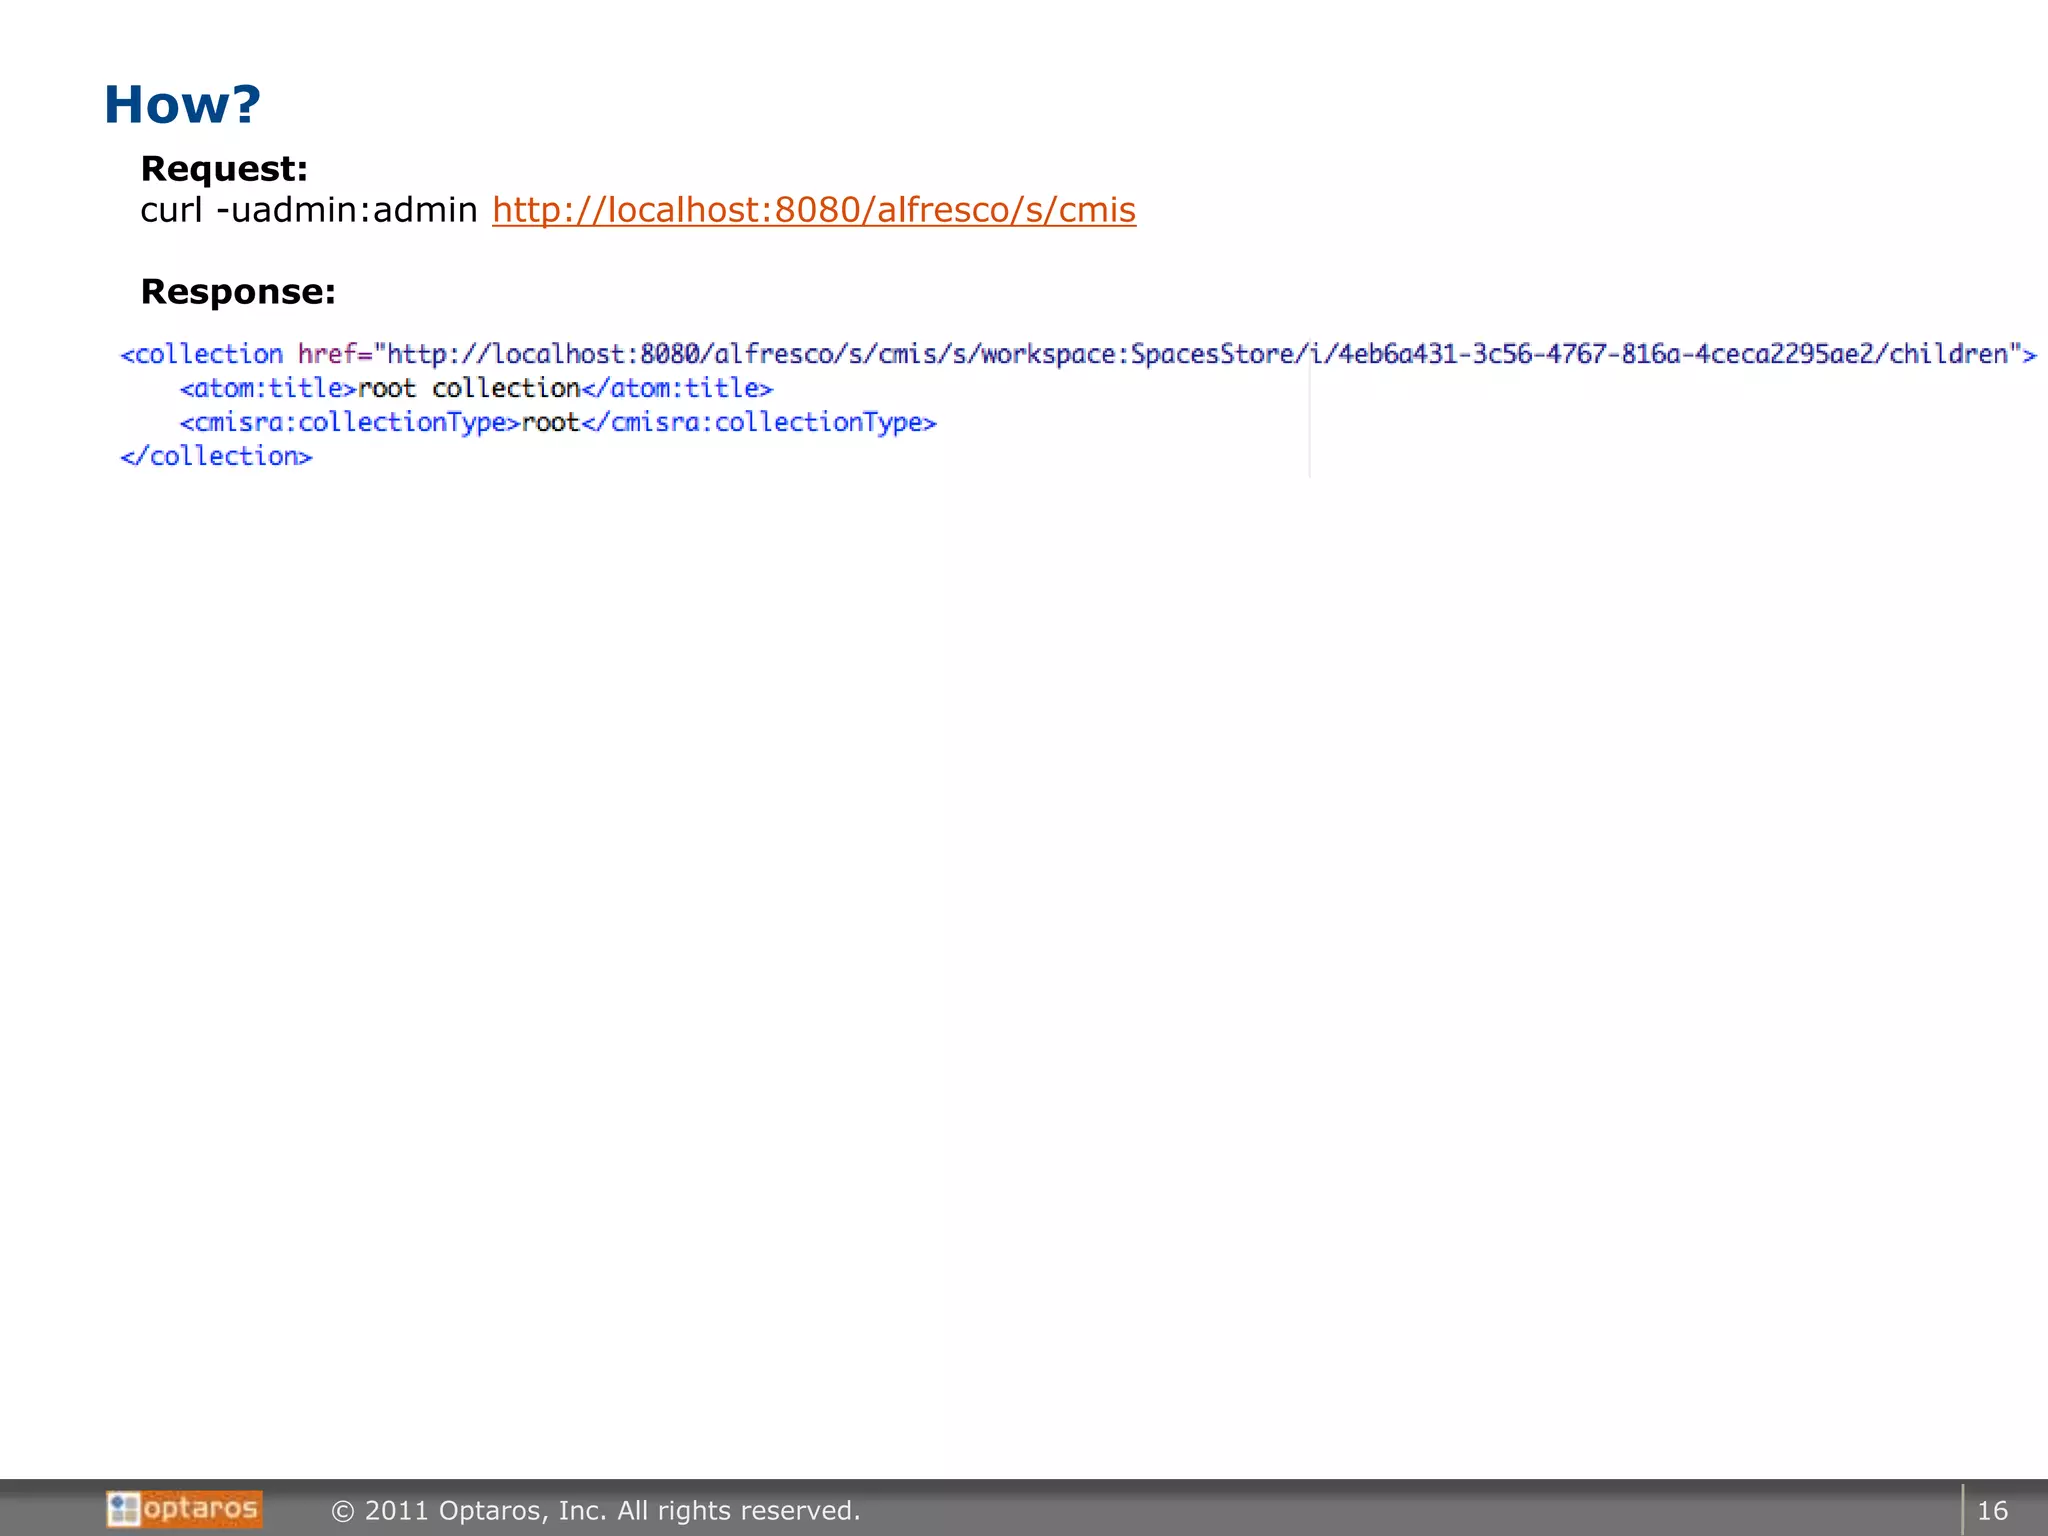Click the orange 'optaros' wordmark text

coord(201,1507)
